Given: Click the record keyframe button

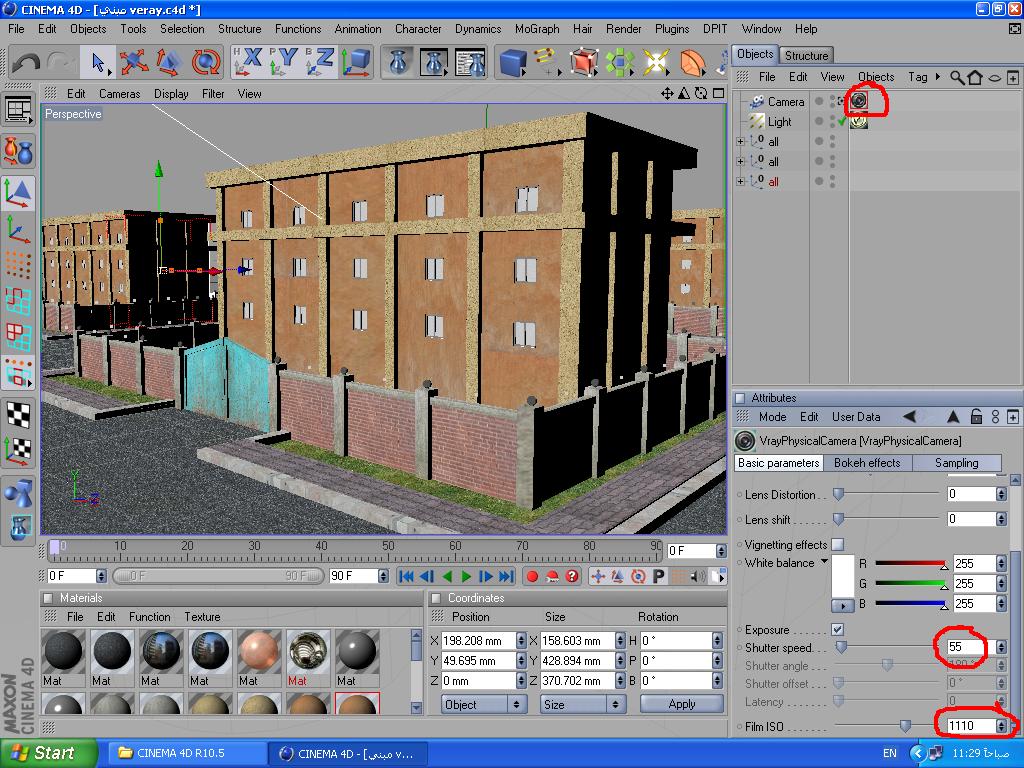Looking at the screenshot, I should pyautogui.click(x=532, y=576).
